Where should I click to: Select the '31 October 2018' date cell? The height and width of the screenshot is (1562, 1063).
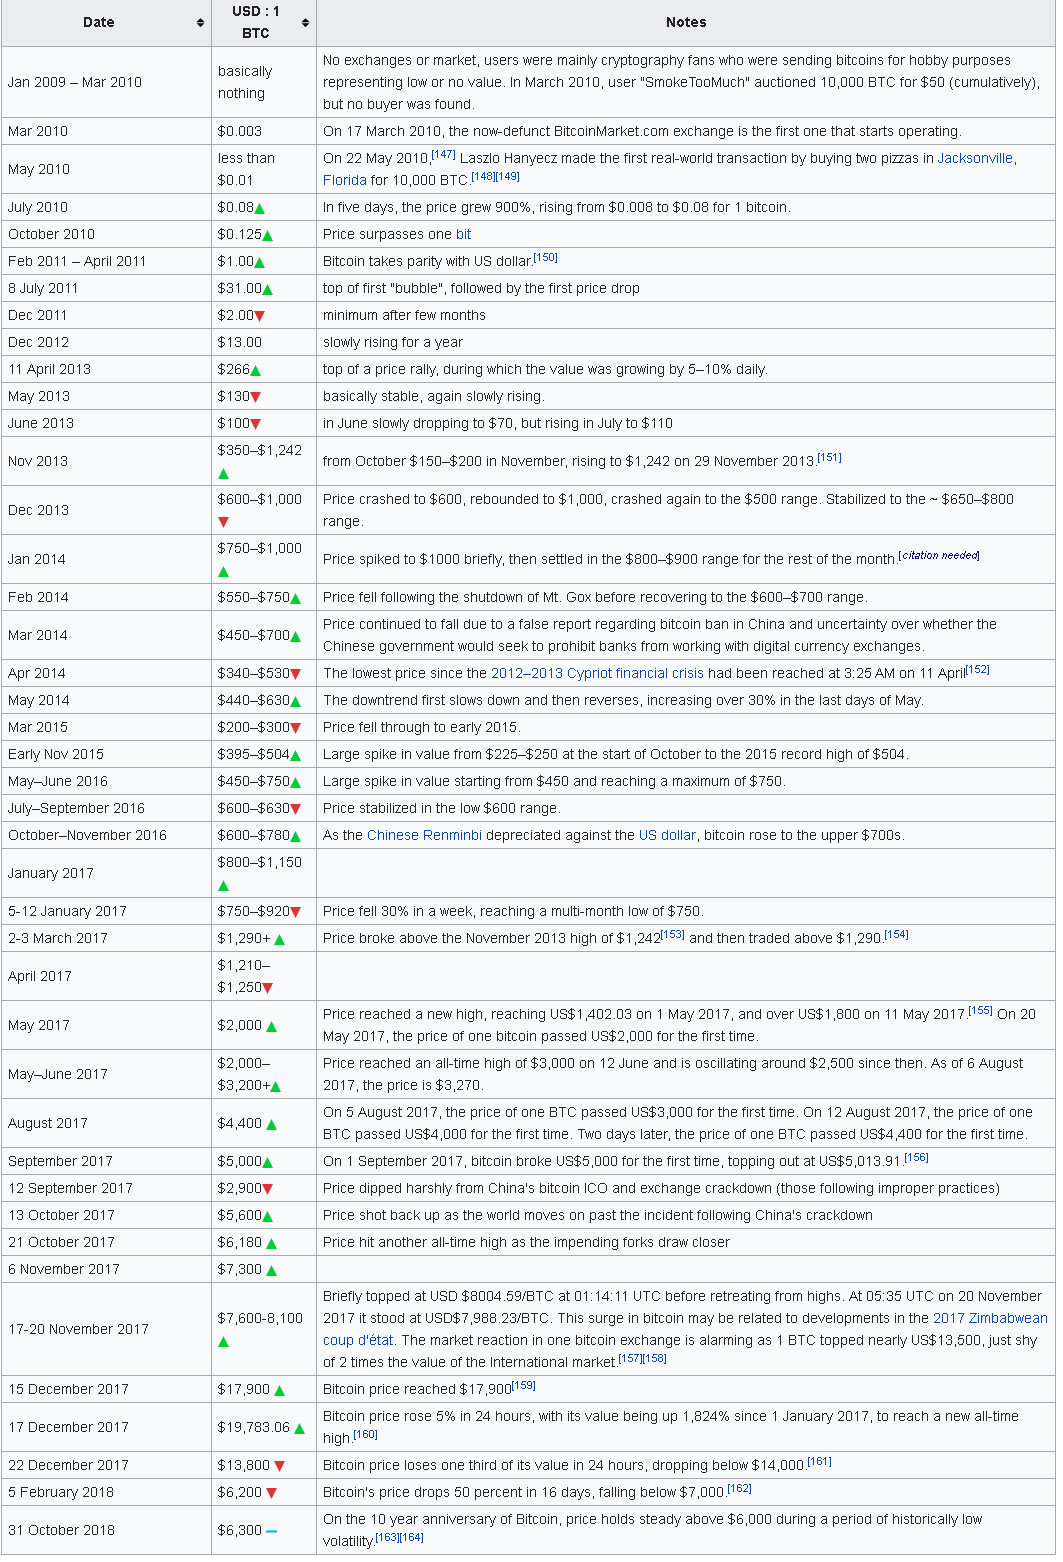(x=107, y=1530)
